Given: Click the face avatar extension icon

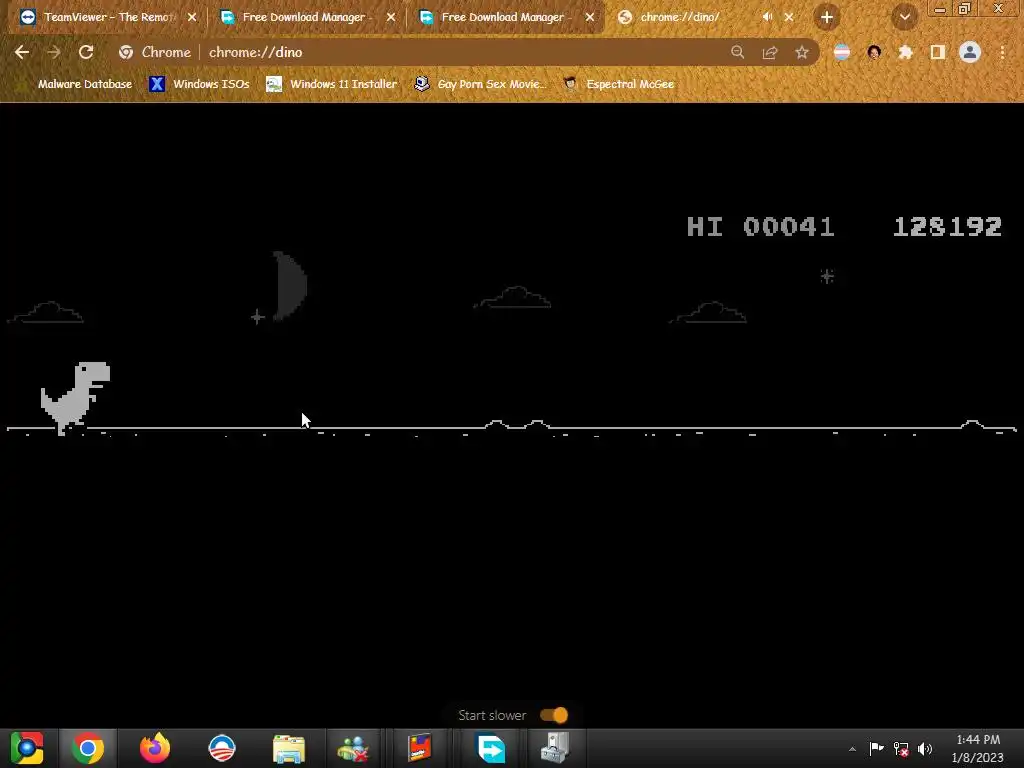Looking at the screenshot, I should [874, 52].
